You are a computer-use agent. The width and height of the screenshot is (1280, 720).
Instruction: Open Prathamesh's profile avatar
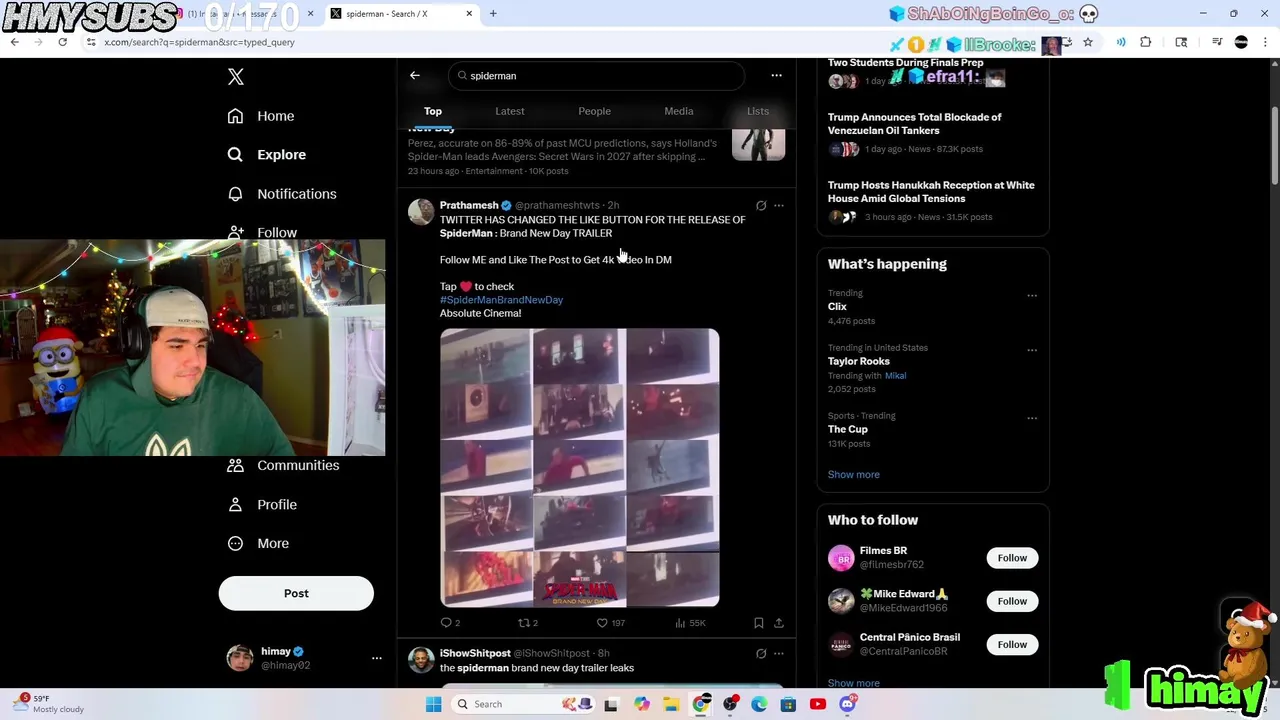point(421,212)
